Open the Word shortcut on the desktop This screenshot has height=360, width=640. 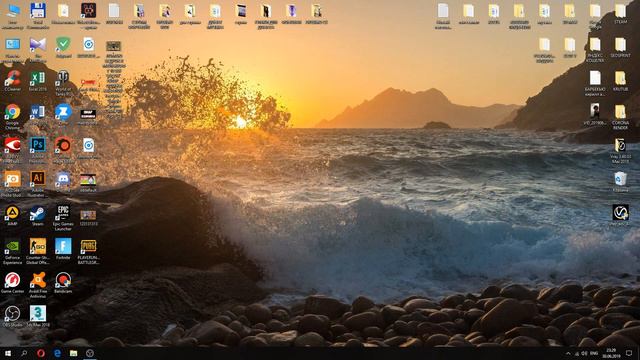point(38,111)
